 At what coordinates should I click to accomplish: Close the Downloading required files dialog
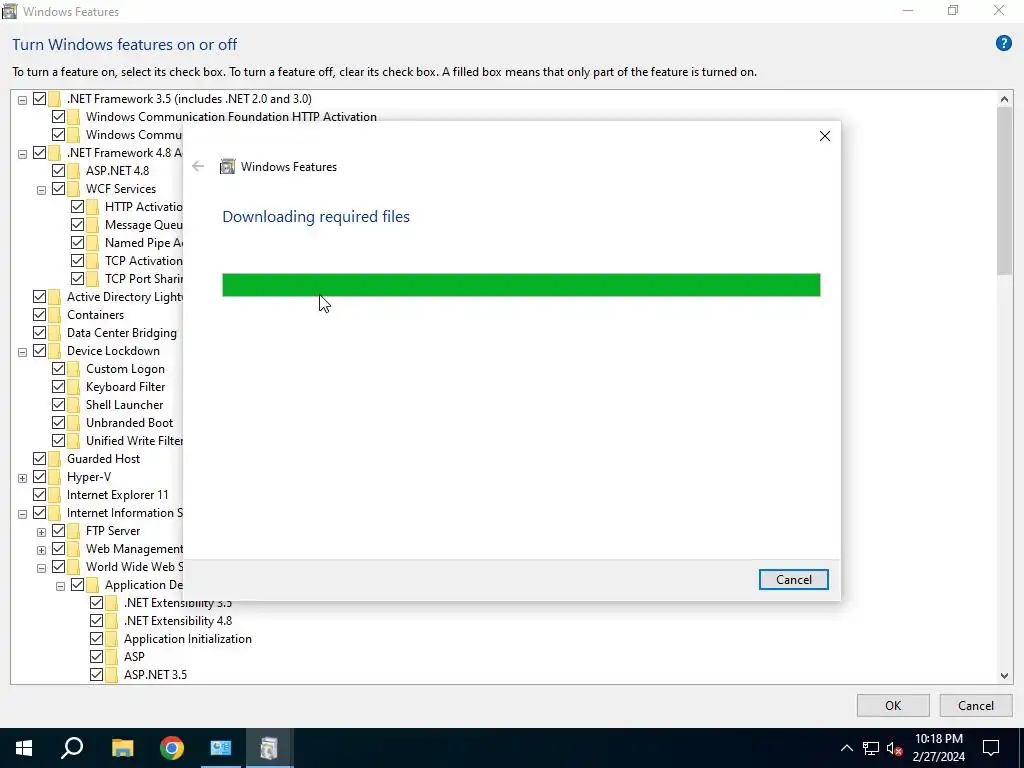(x=825, y=136)
